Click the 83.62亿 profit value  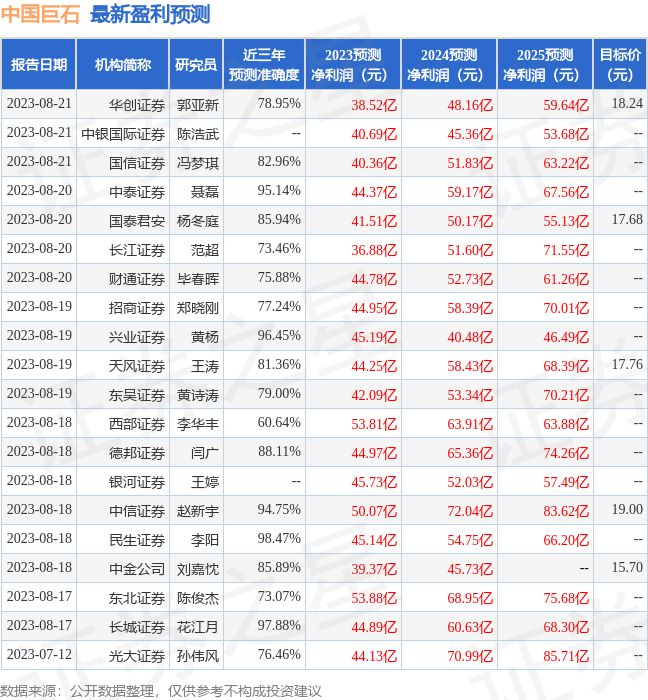[566, 511]
